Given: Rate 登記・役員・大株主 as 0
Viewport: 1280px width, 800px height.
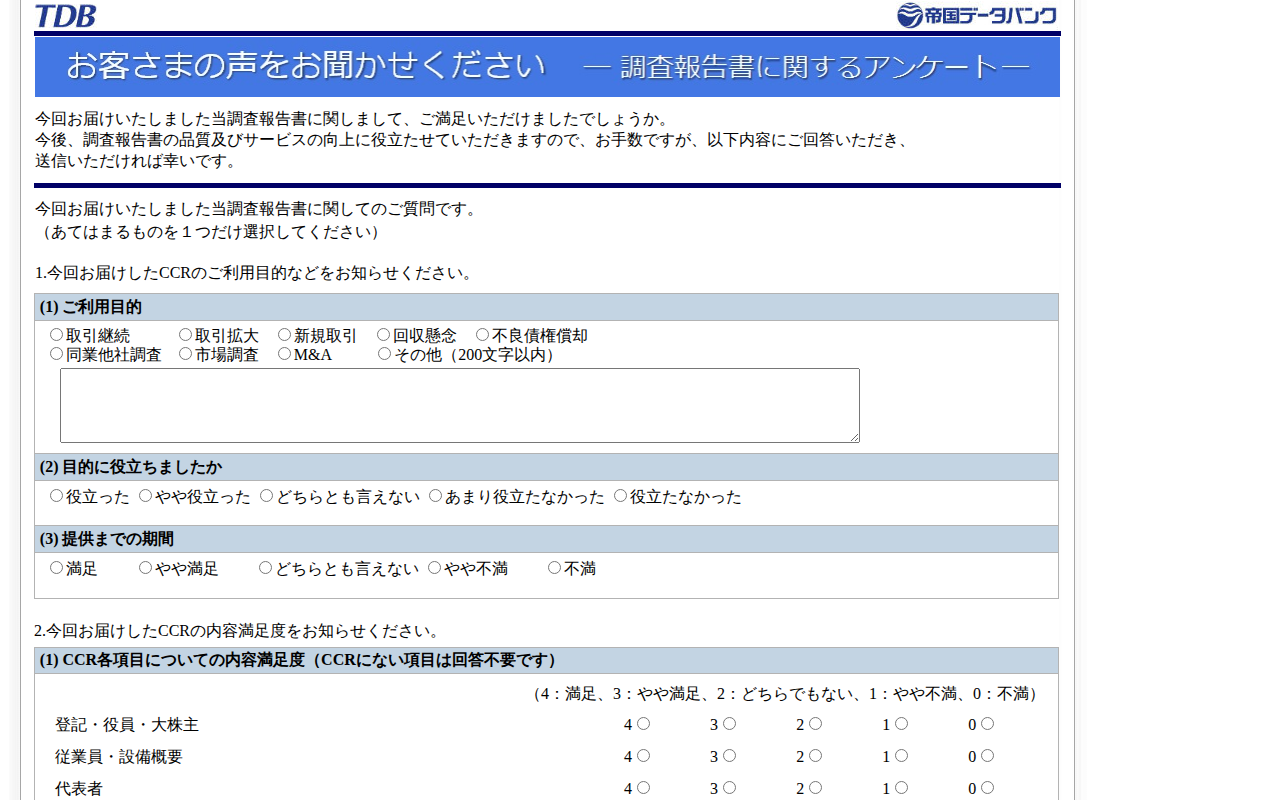Looking at the screenshot, I should pos(987,723).
